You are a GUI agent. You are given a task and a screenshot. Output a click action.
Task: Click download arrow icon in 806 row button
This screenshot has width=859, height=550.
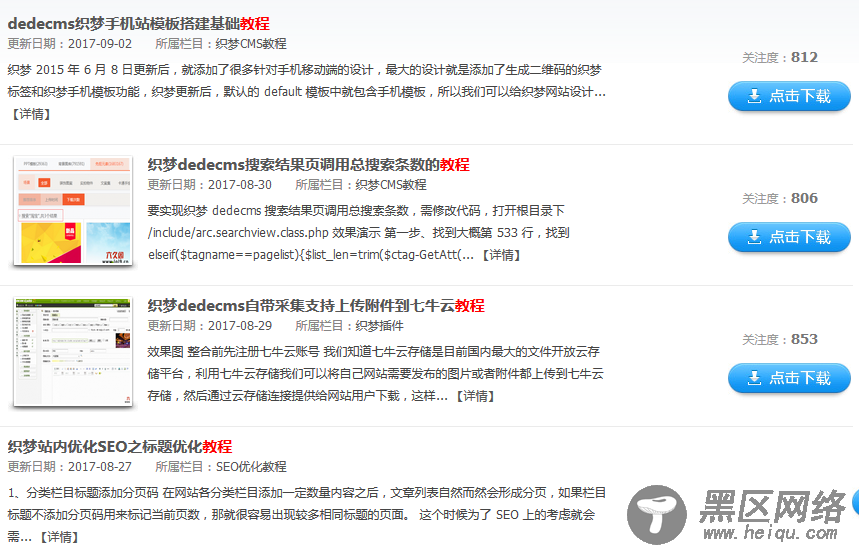pyautogui.click(x=754, y=237)
